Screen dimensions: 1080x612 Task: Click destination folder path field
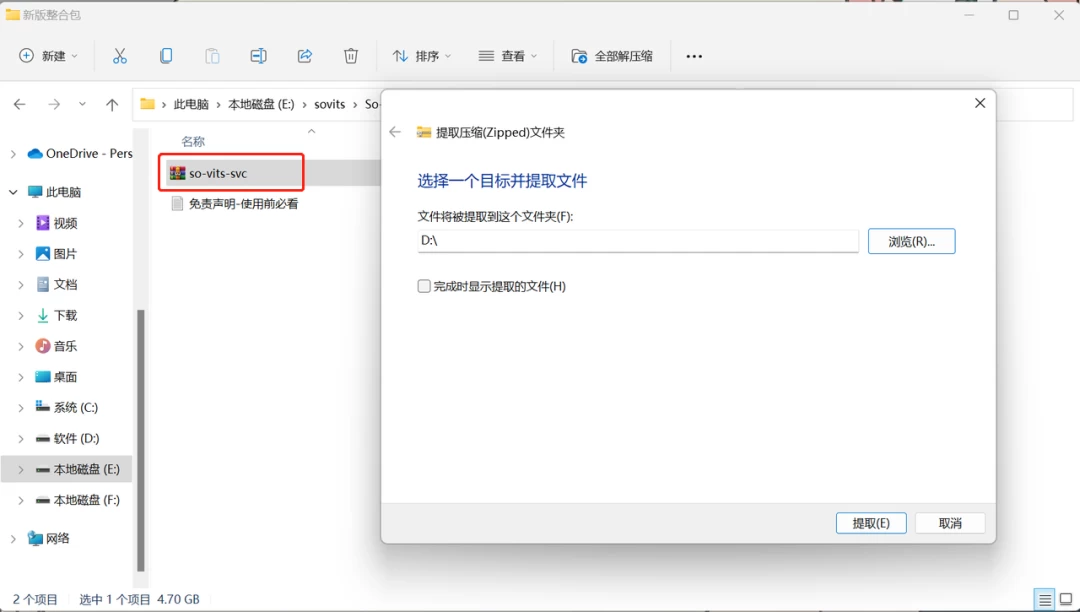638,241
